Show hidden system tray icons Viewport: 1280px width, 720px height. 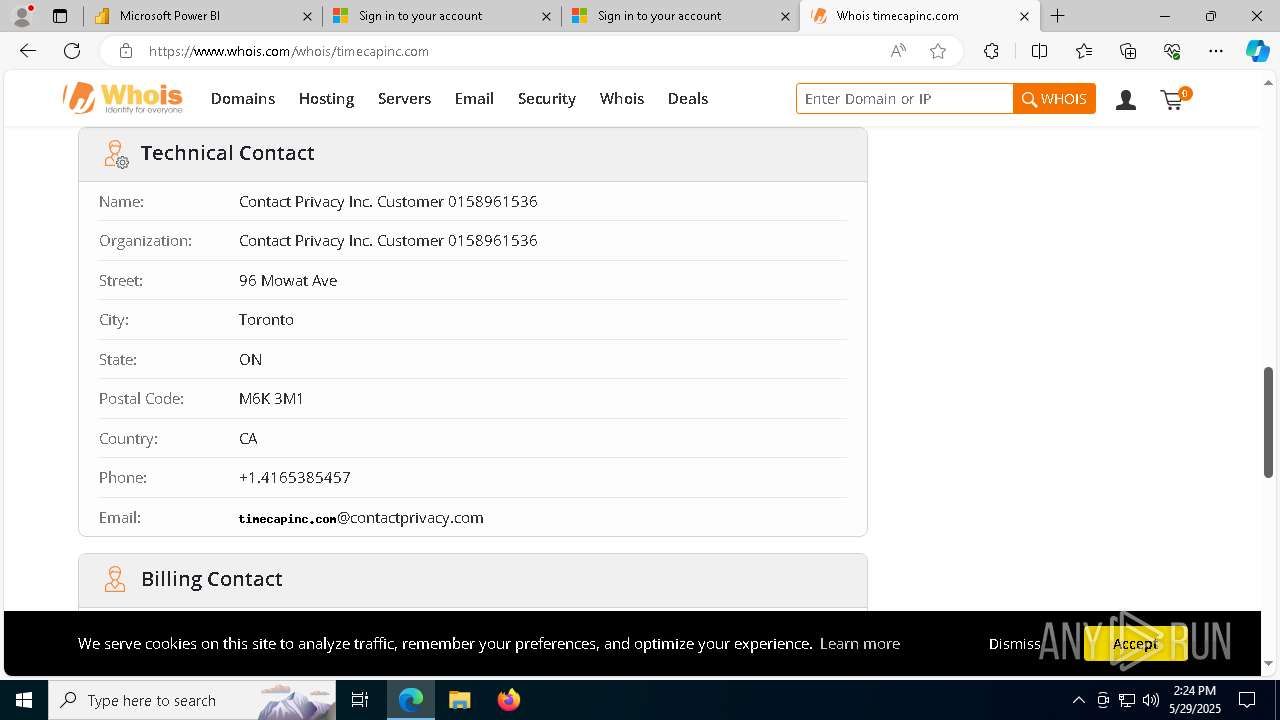1079,700
